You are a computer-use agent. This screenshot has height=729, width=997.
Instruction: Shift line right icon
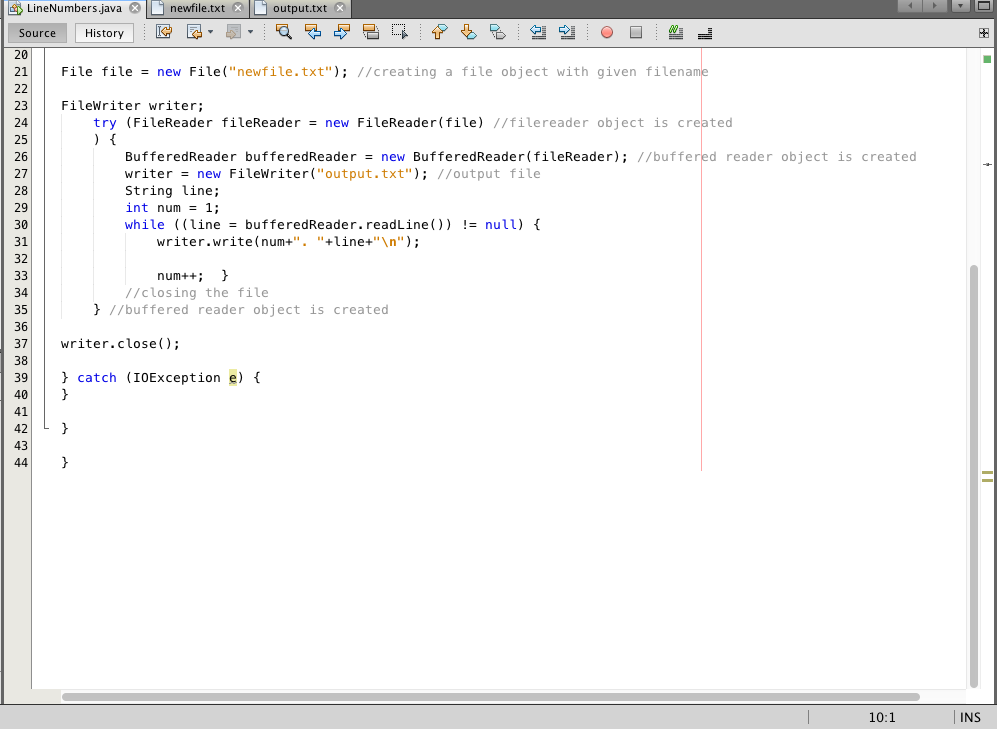tap(567, 32)
